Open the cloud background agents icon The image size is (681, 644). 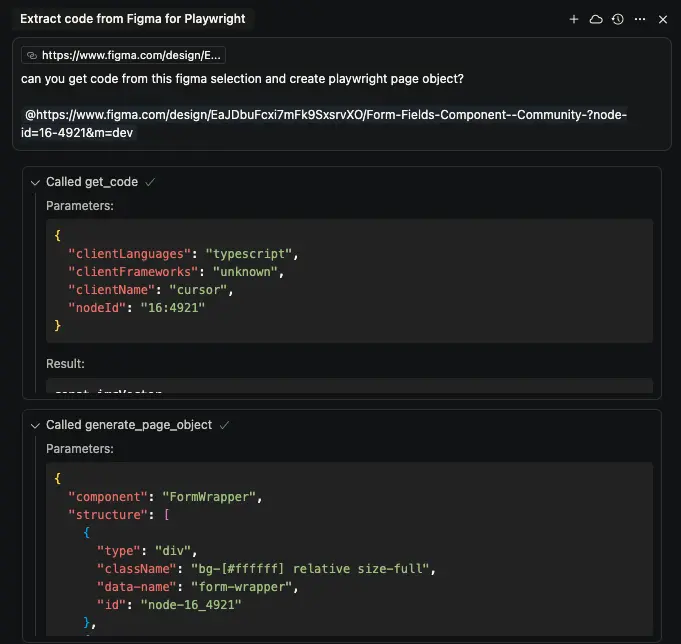tap(596, 19)
